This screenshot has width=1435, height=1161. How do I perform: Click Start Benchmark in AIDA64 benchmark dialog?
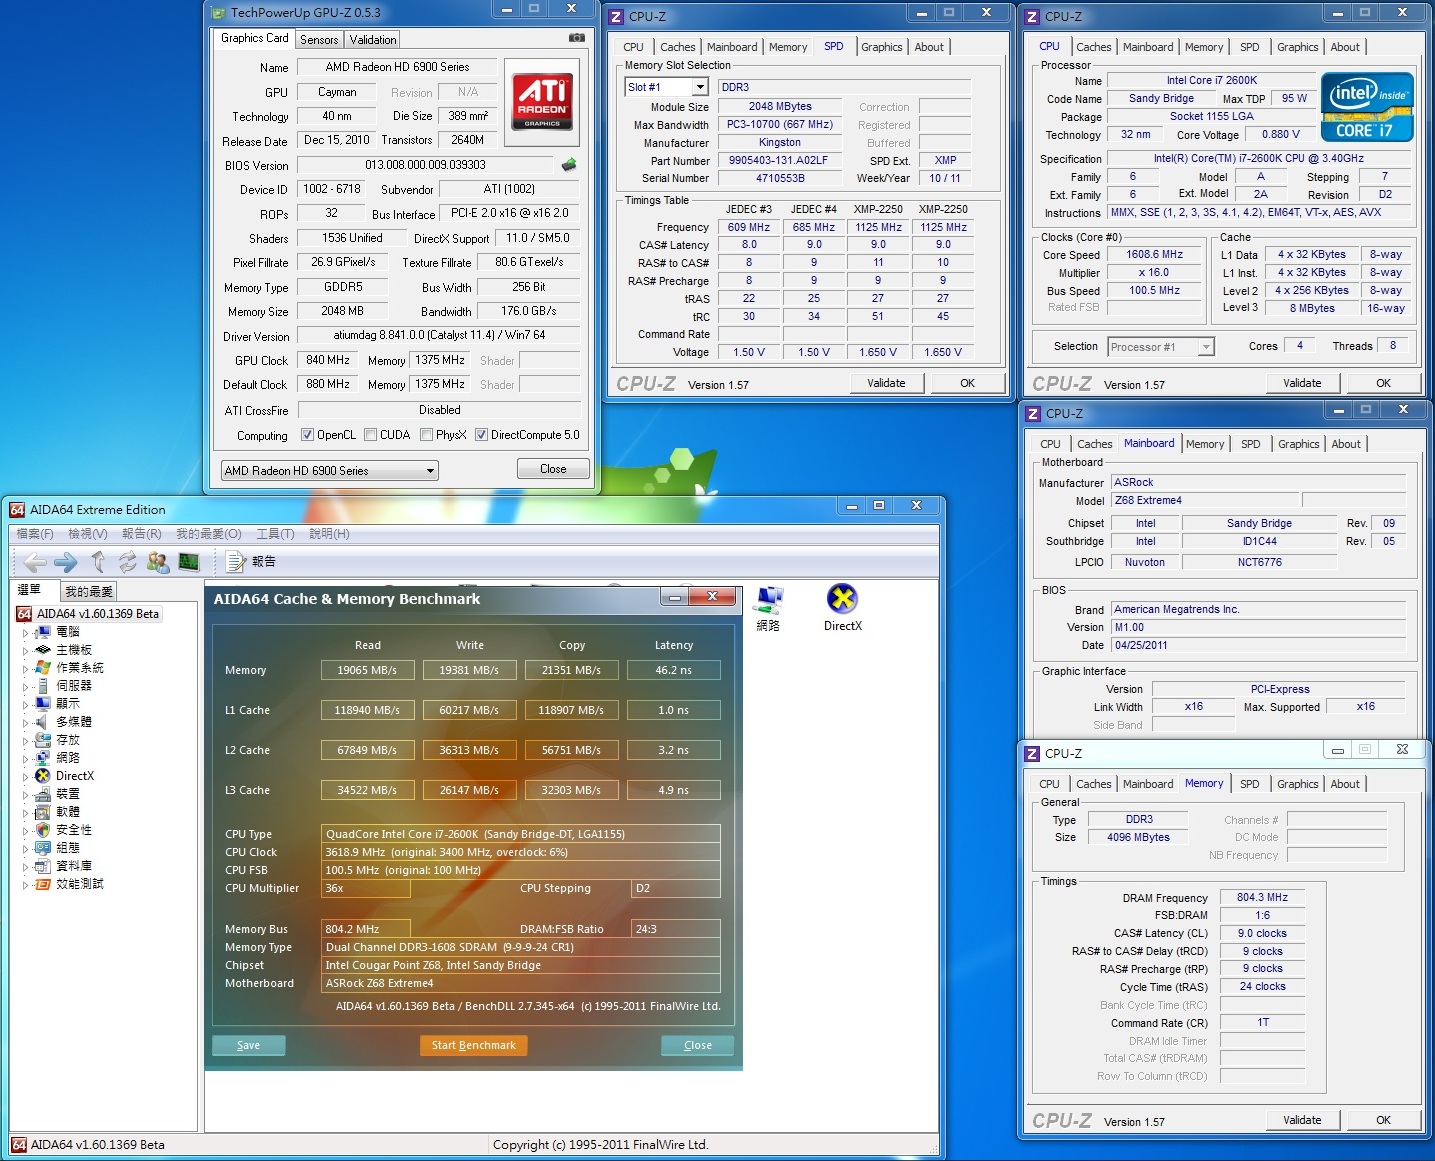[x=473, y=1045]
